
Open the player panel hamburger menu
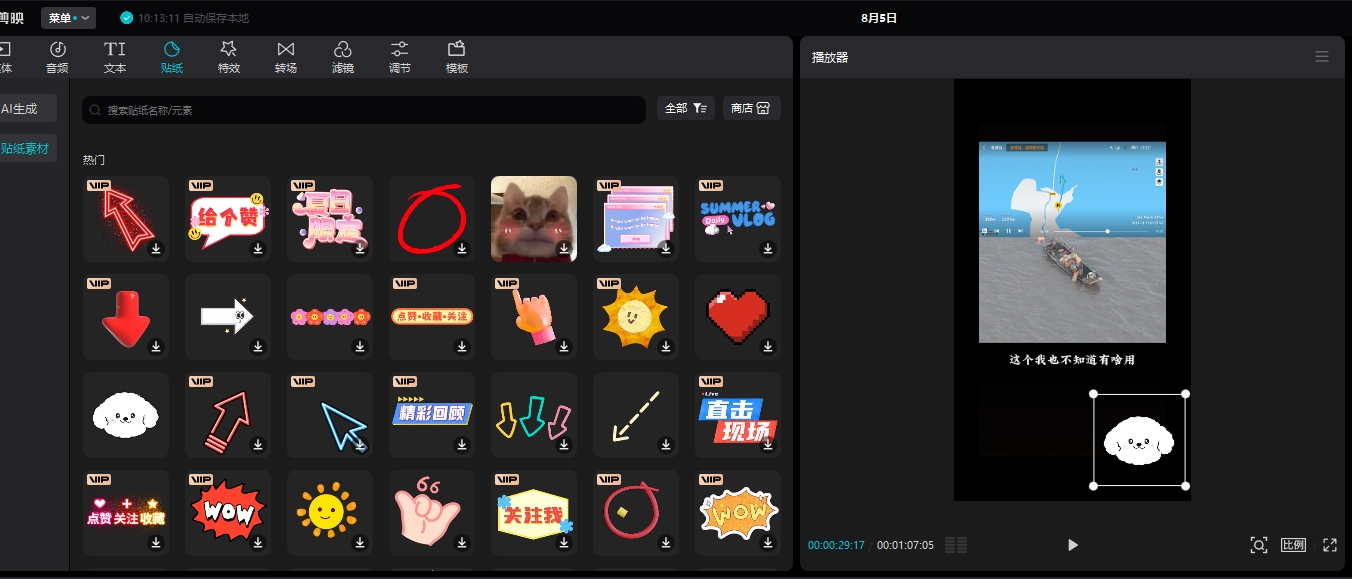pos(1321,57)
